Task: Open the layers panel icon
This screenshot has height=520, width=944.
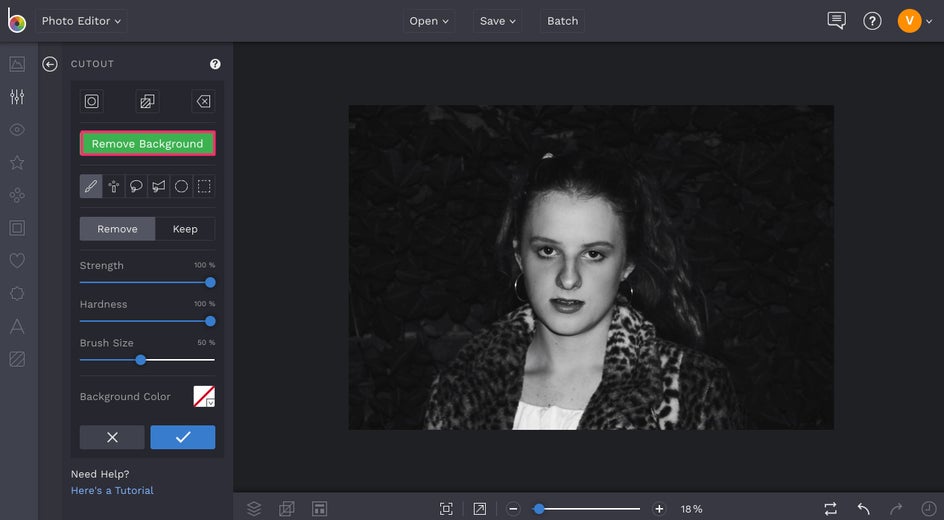Action: point(254,509)
